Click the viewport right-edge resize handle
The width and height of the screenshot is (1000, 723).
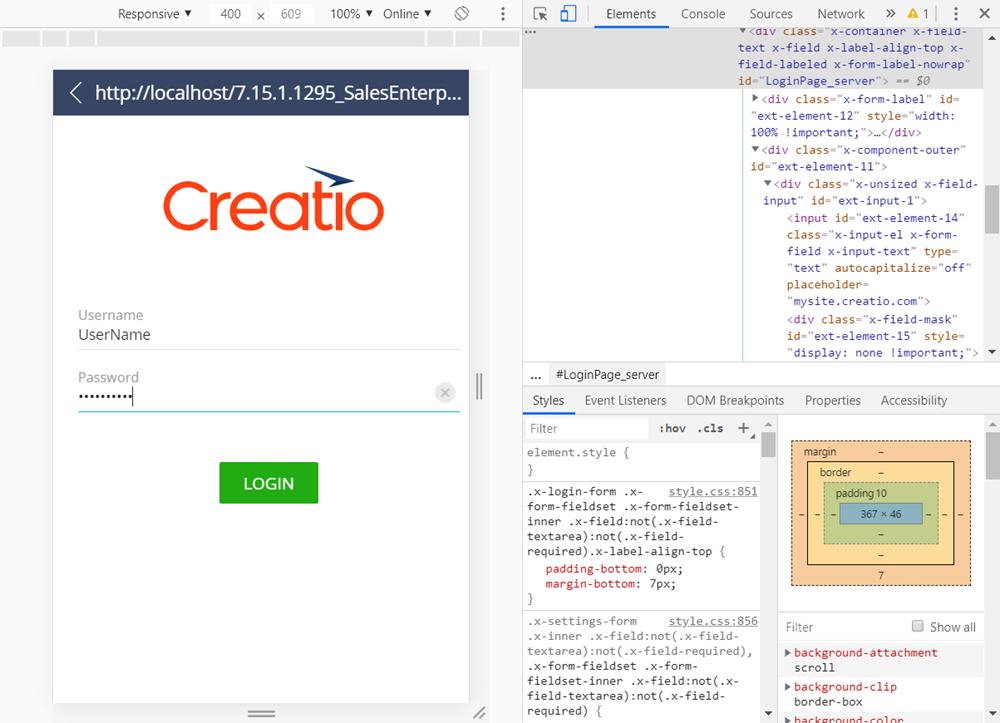tap(479, 386)
